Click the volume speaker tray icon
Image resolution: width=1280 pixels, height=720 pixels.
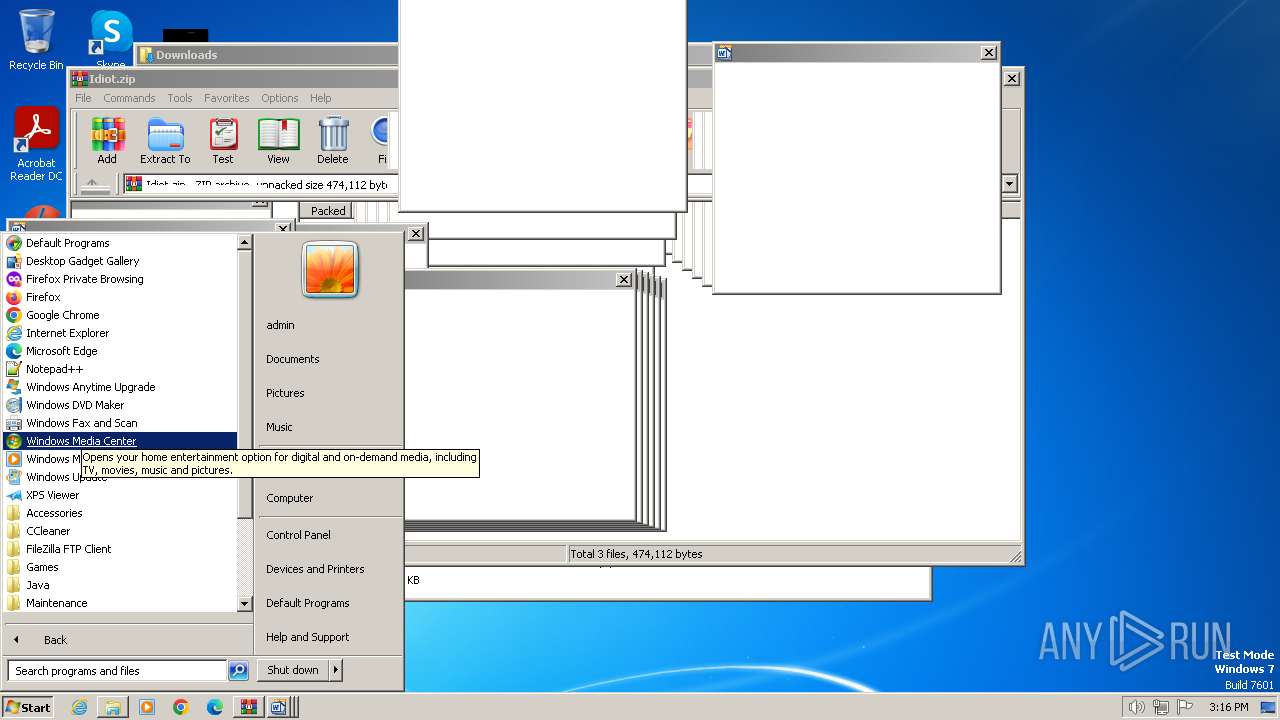[1136, 707]
